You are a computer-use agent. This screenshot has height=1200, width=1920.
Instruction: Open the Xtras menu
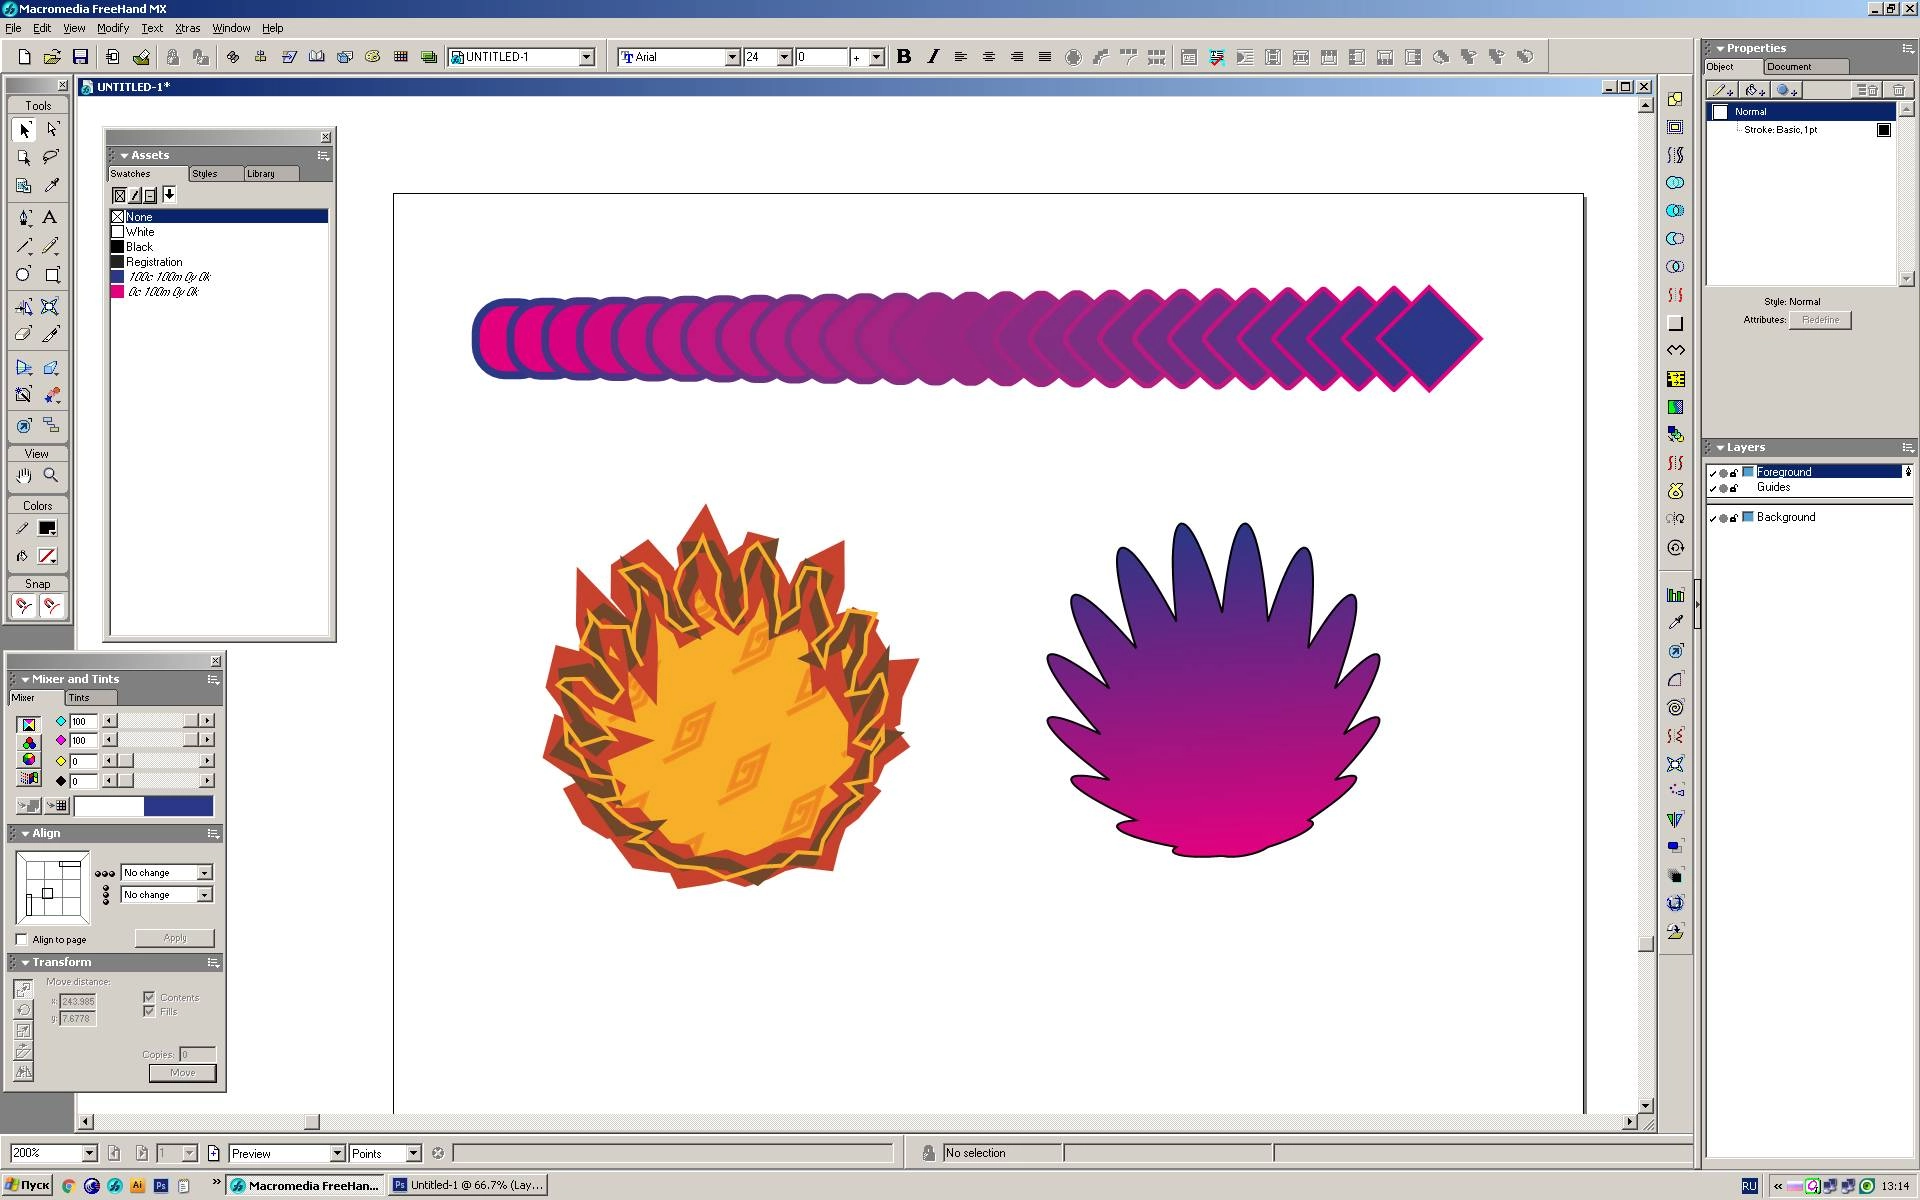pyautogui.click(x=187, y=28)
